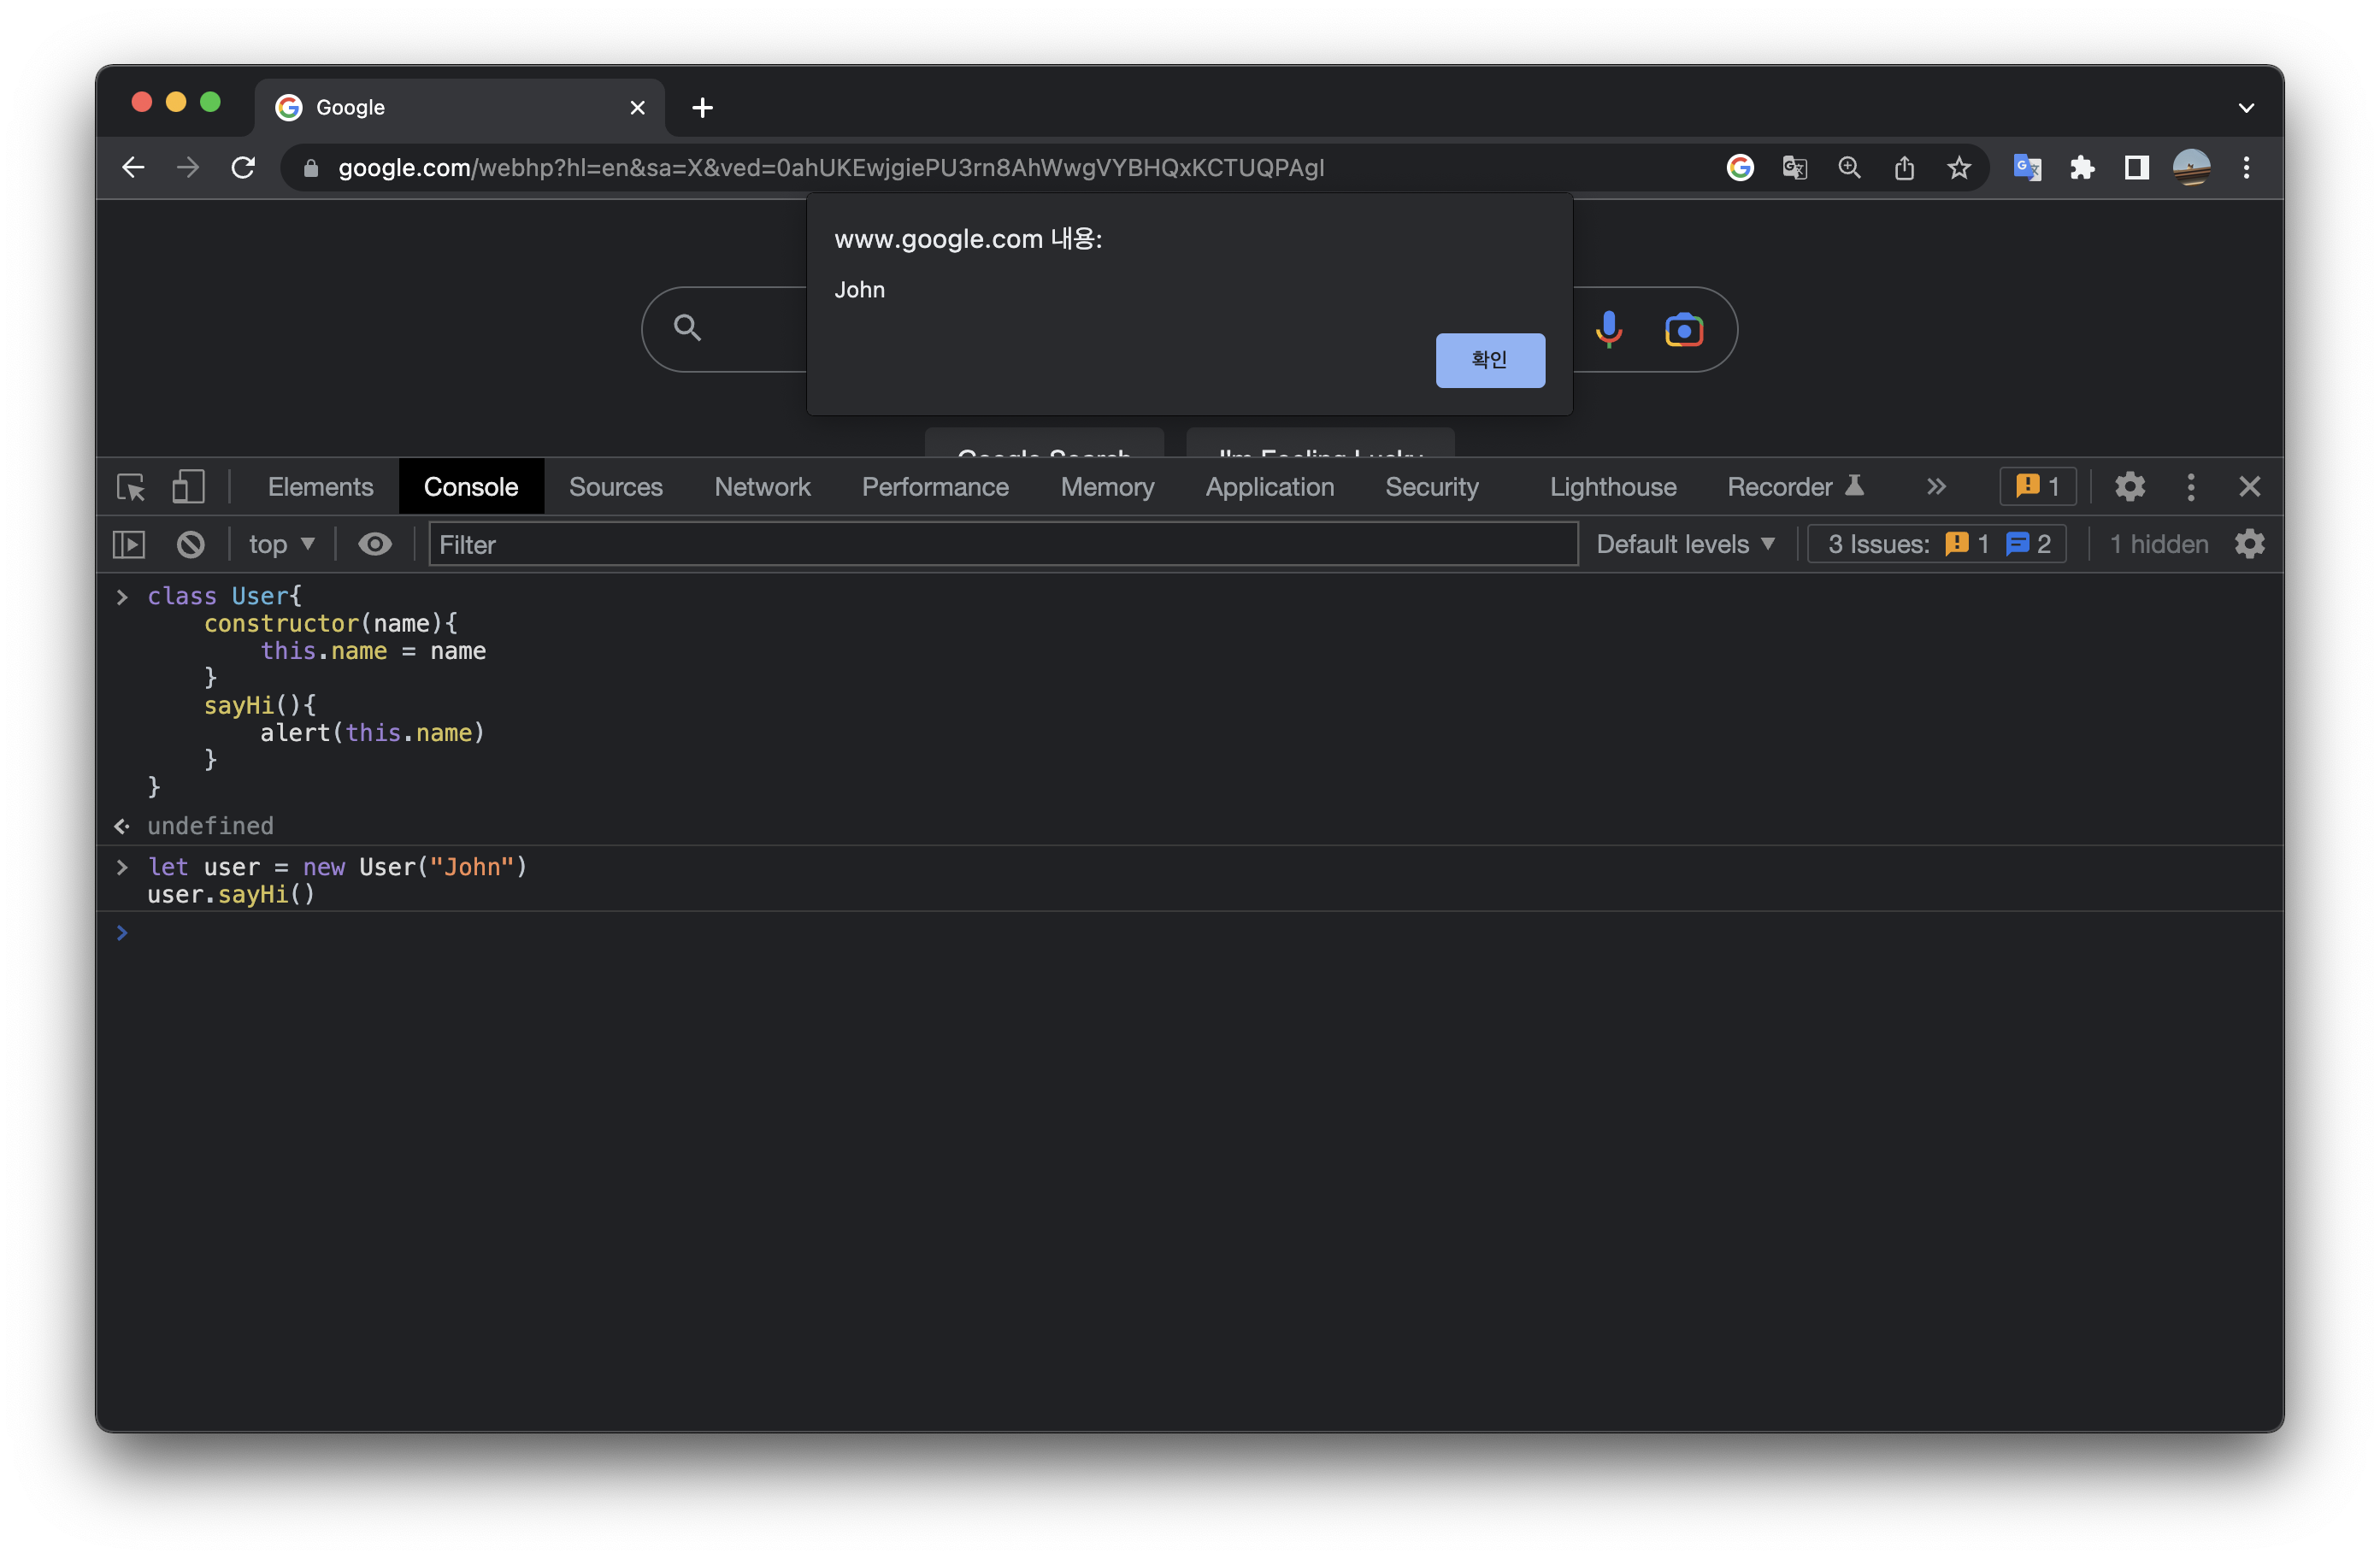Click the page reload icon
Screen dimensions: 2380x1559
click(x=243, y=168)
